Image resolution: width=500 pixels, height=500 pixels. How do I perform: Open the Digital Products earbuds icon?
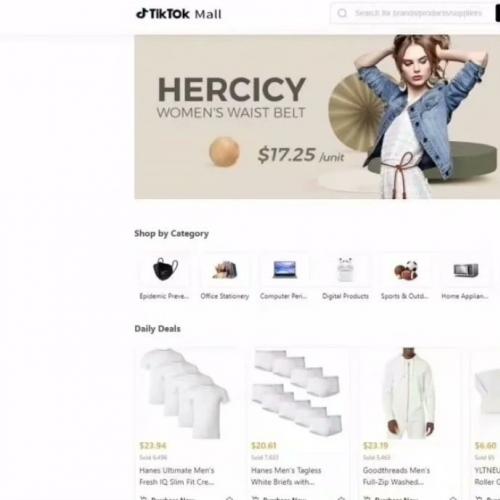tap(345, 269)
